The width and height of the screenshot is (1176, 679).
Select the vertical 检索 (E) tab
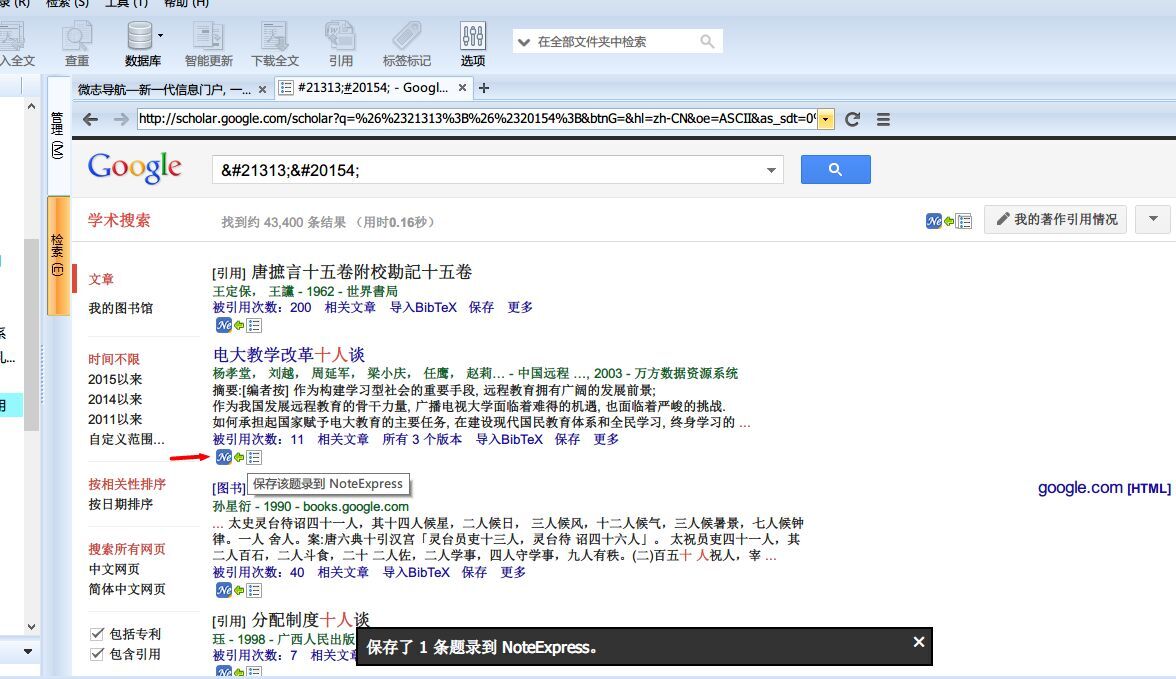click(x=58, y=255)
